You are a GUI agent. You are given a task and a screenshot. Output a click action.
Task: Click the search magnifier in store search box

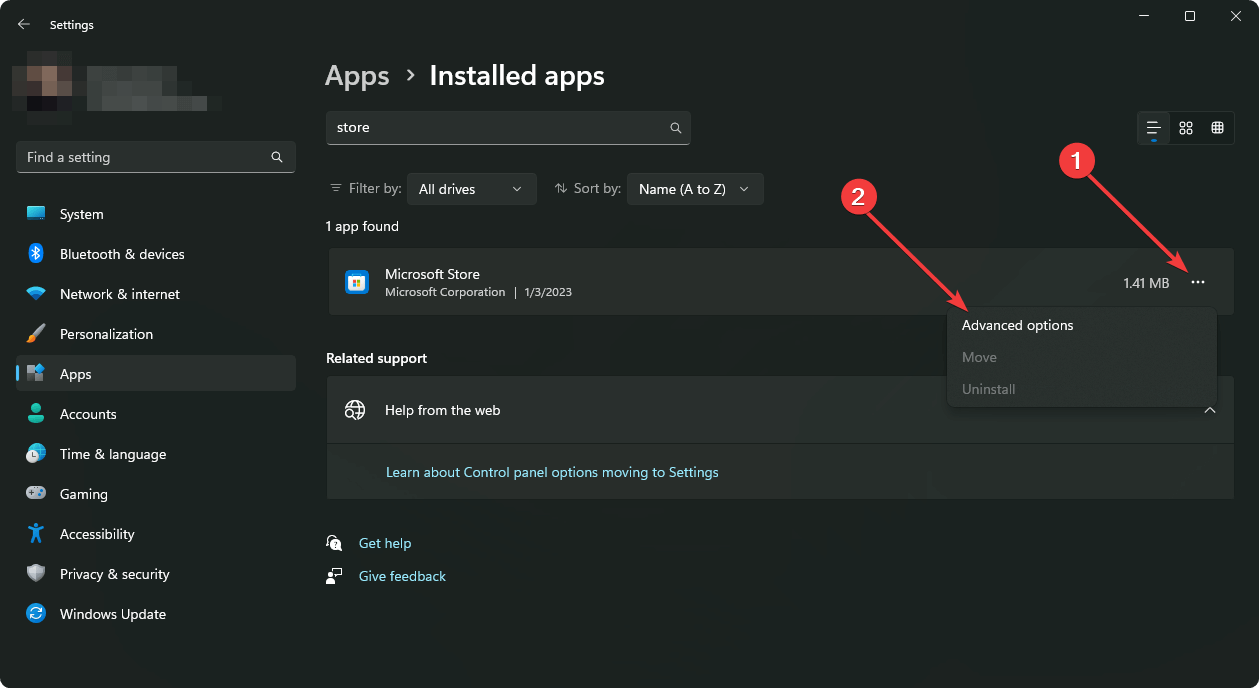[675, 128]
